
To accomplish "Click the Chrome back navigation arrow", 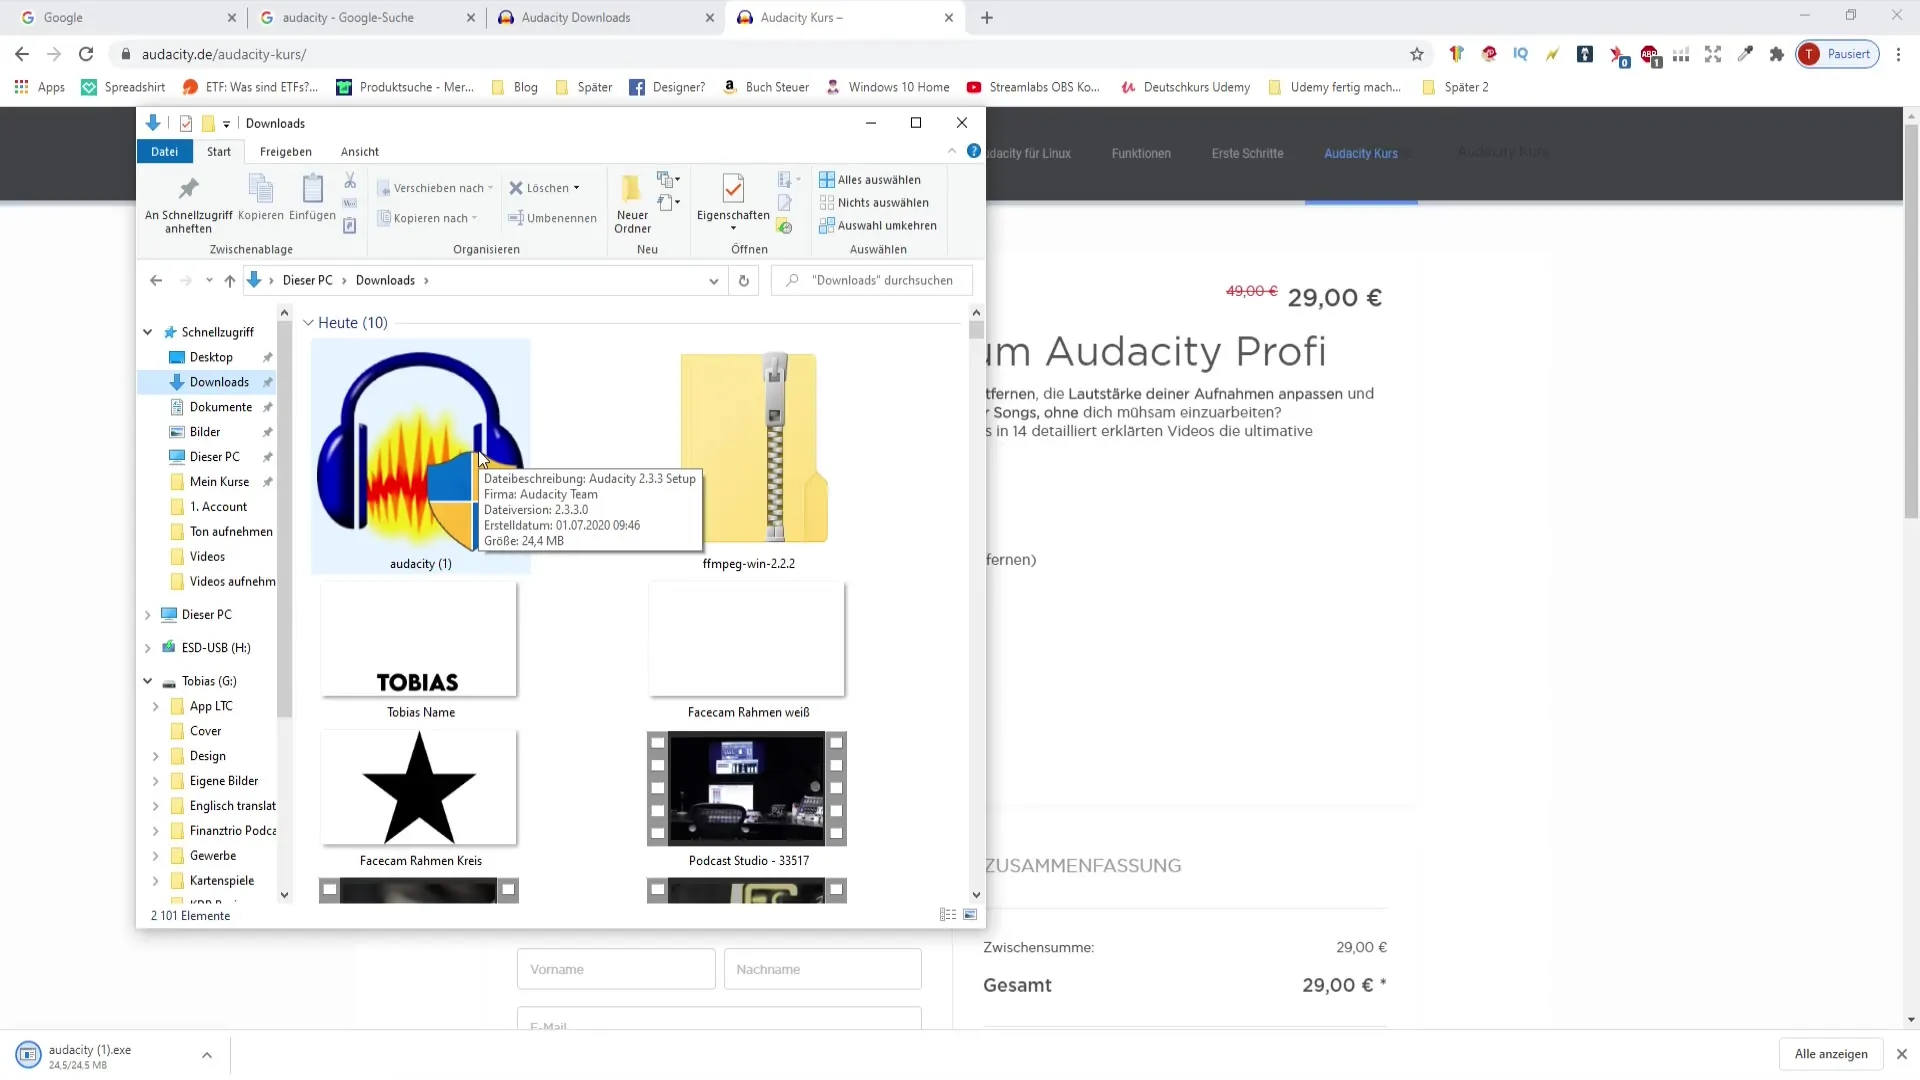I will pyautogui.click(x=22, y=54).
